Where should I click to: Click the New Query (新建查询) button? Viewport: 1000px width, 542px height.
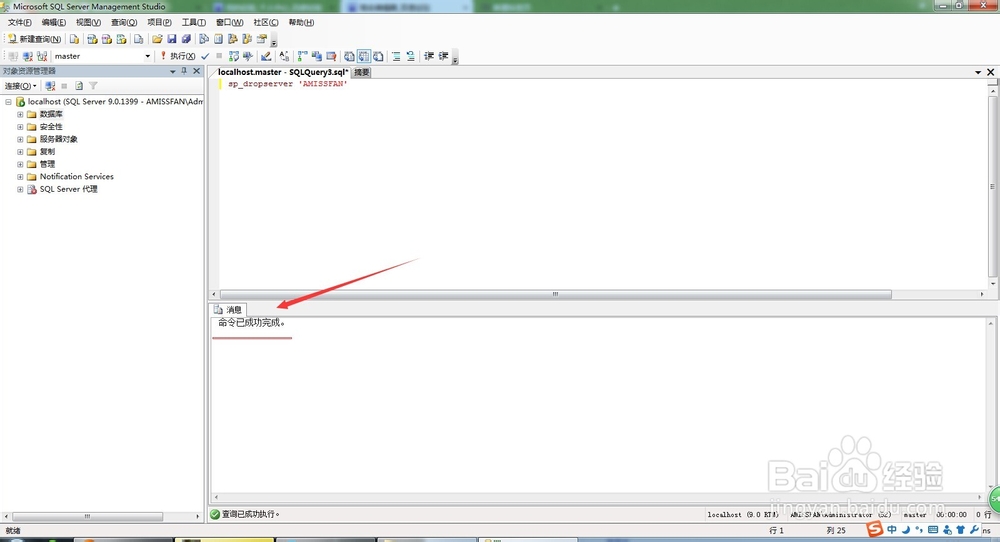[34, 39]
